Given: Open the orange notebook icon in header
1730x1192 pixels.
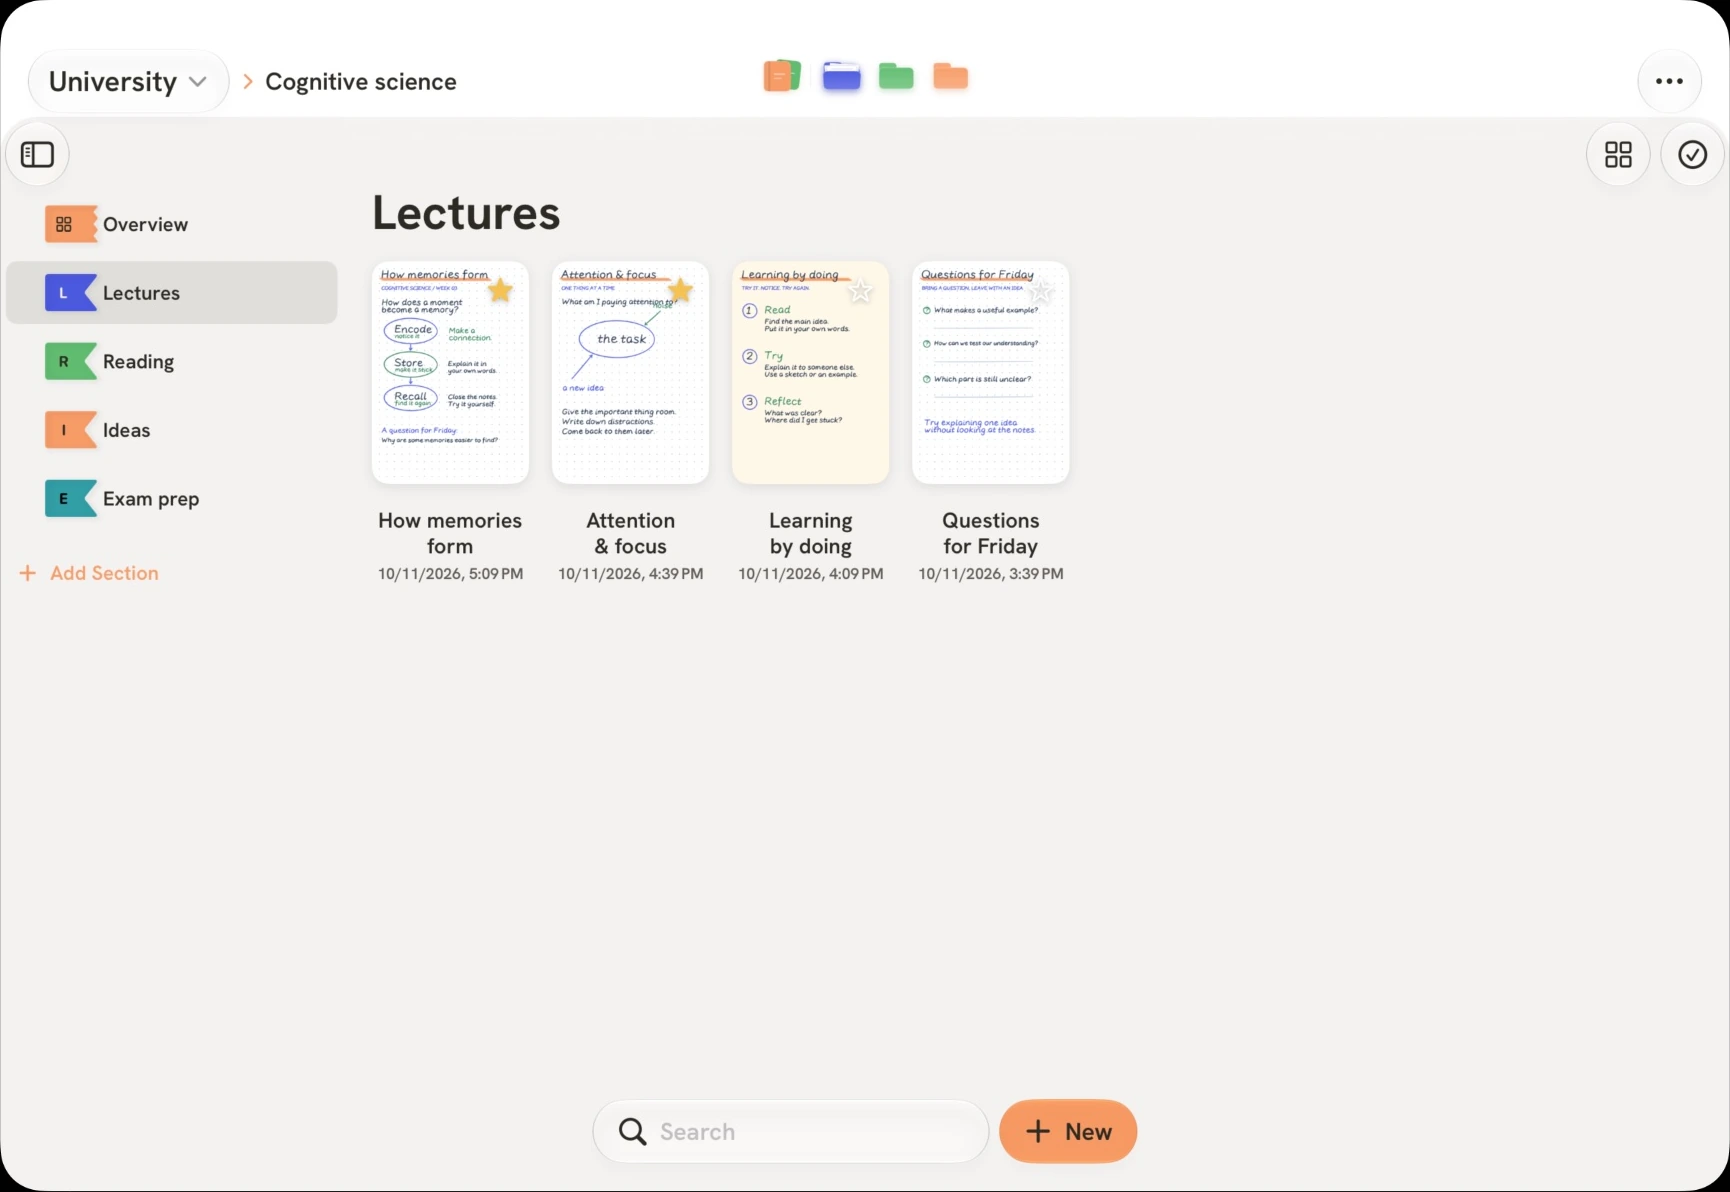Looking at the screenshot, I should [782, 76].
